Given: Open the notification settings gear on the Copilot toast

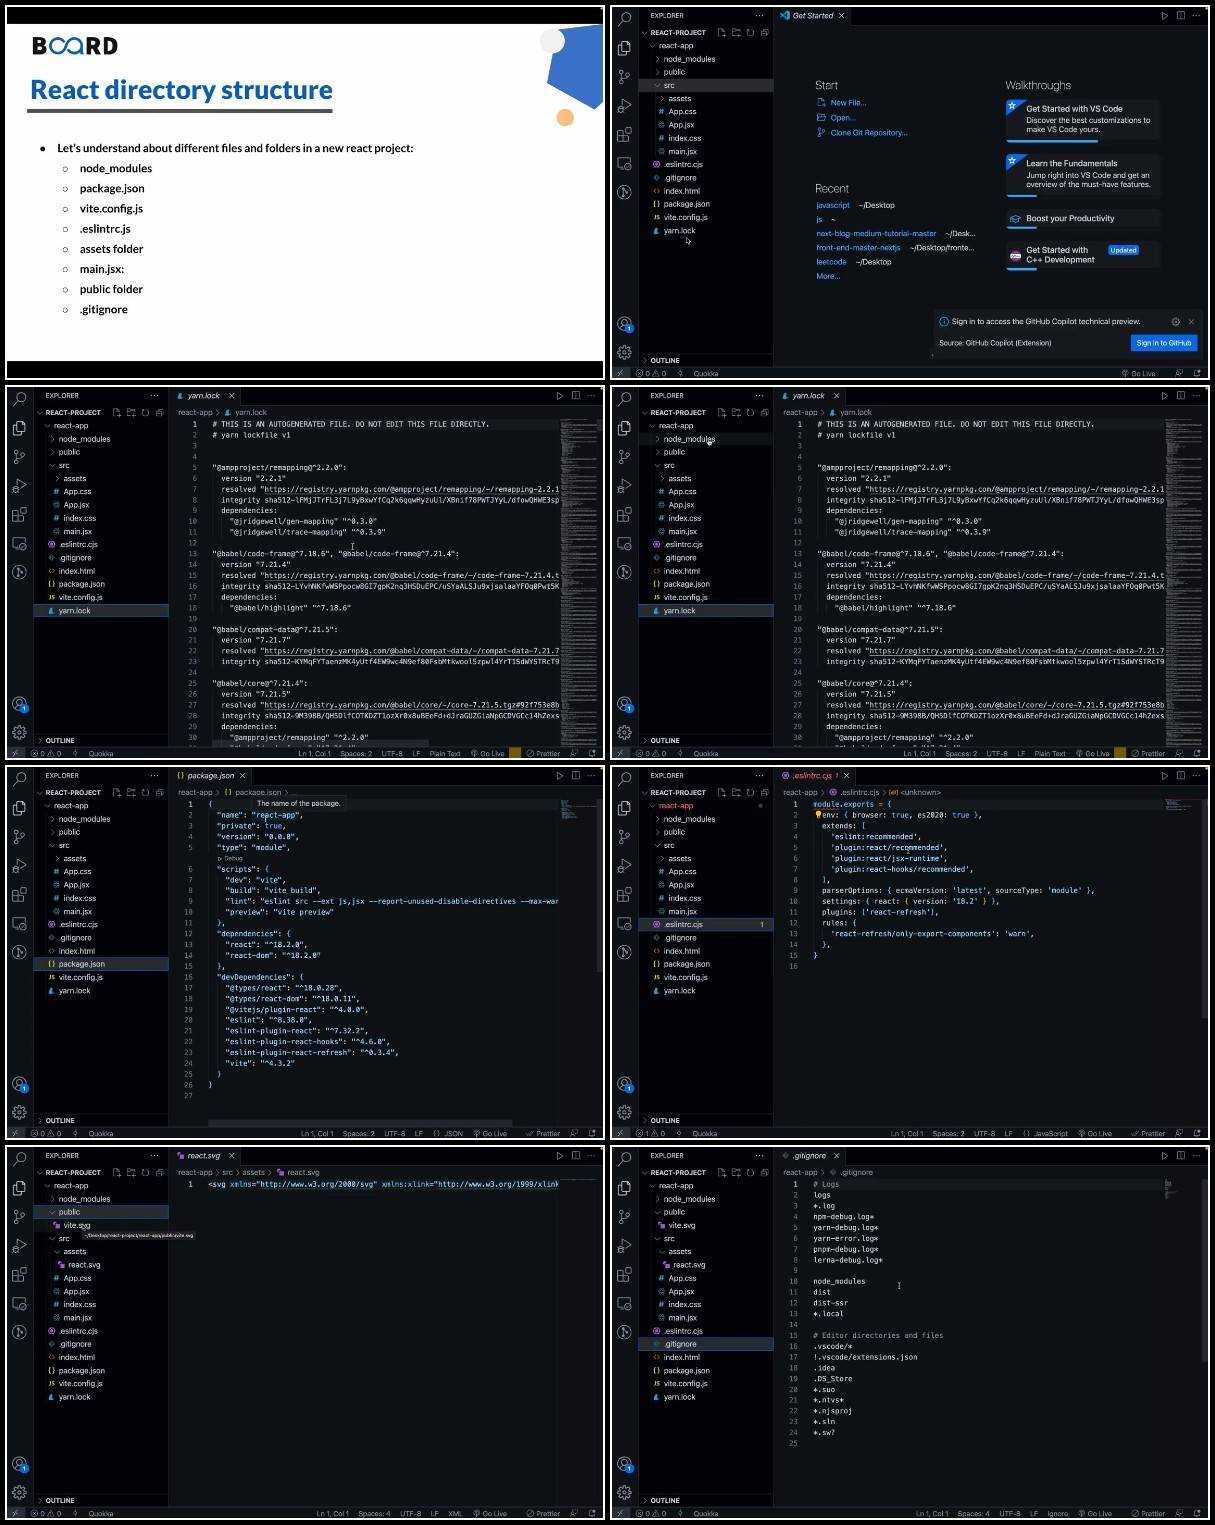Looking at the screenshot, I should [x=1175, y=322].
